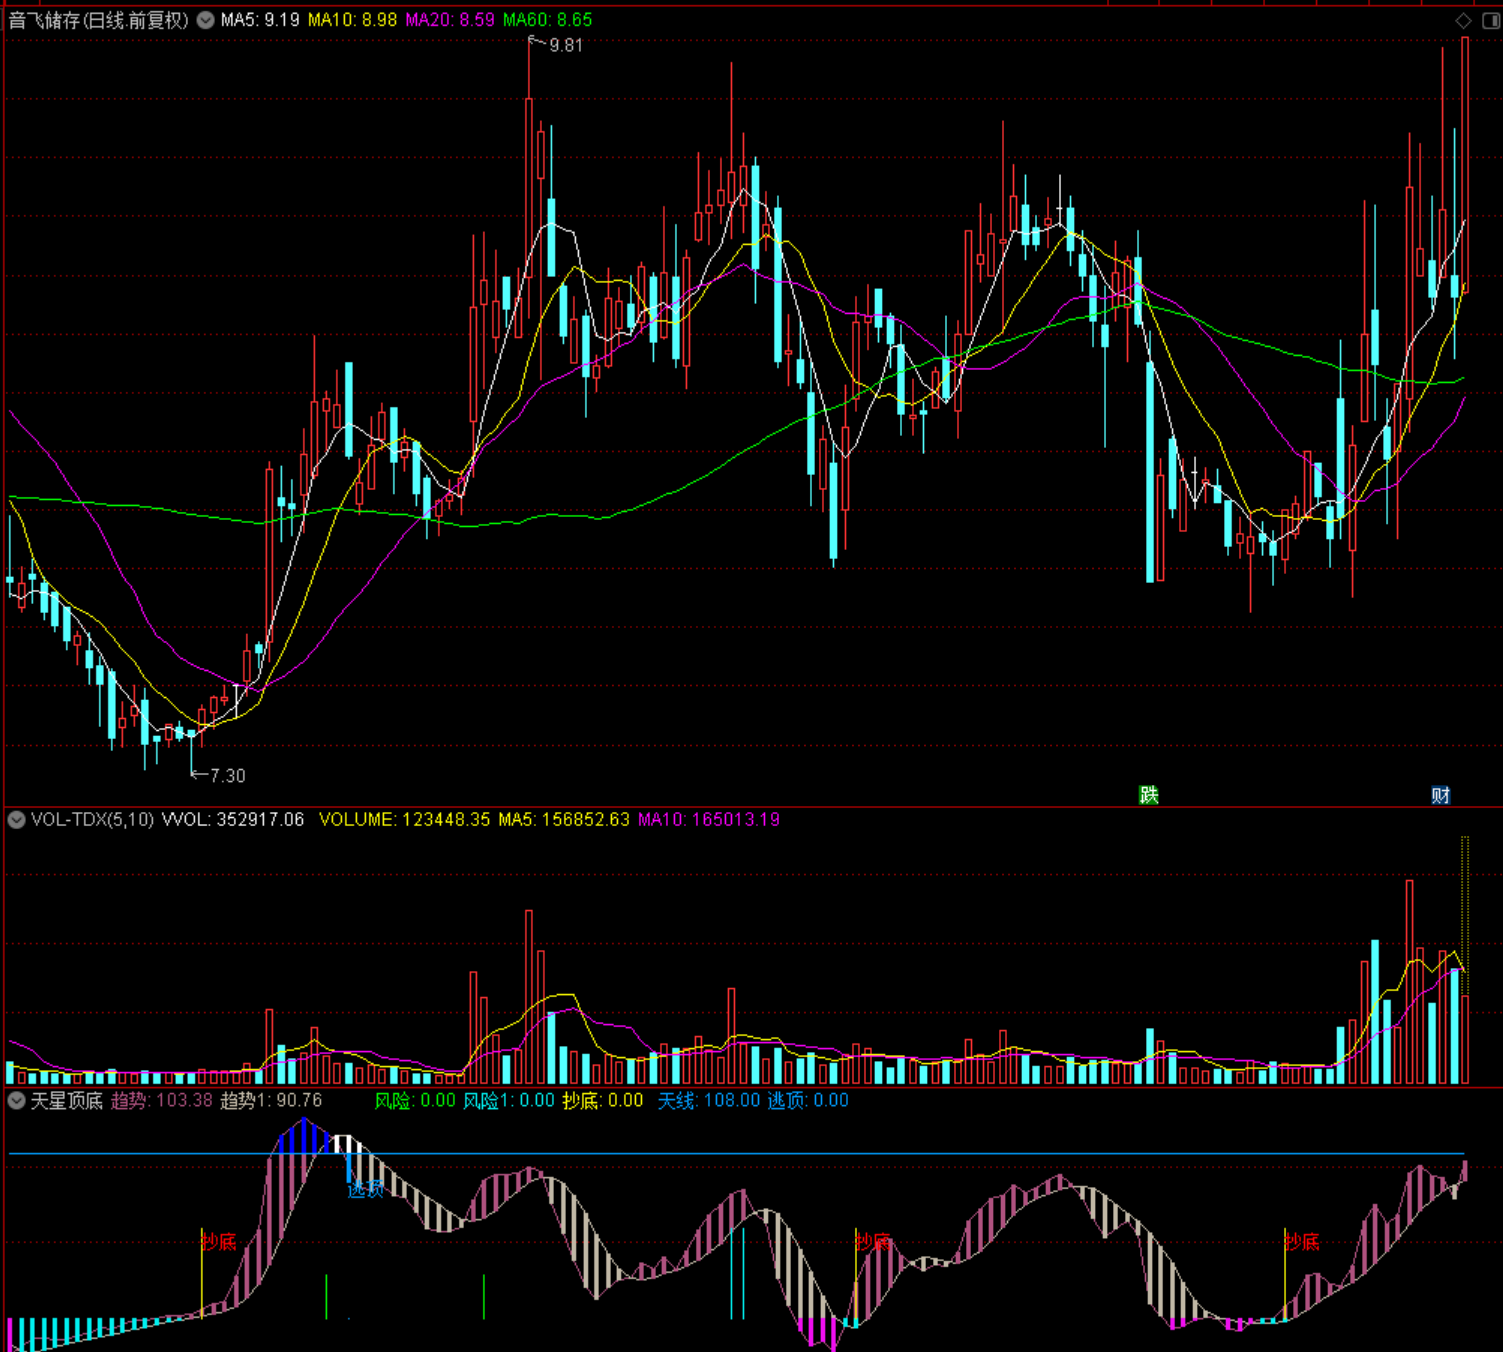1503x1352 pixels.
Task: Click the blue 逃顶 signal on the indicator
Action: coord(366,1190)
